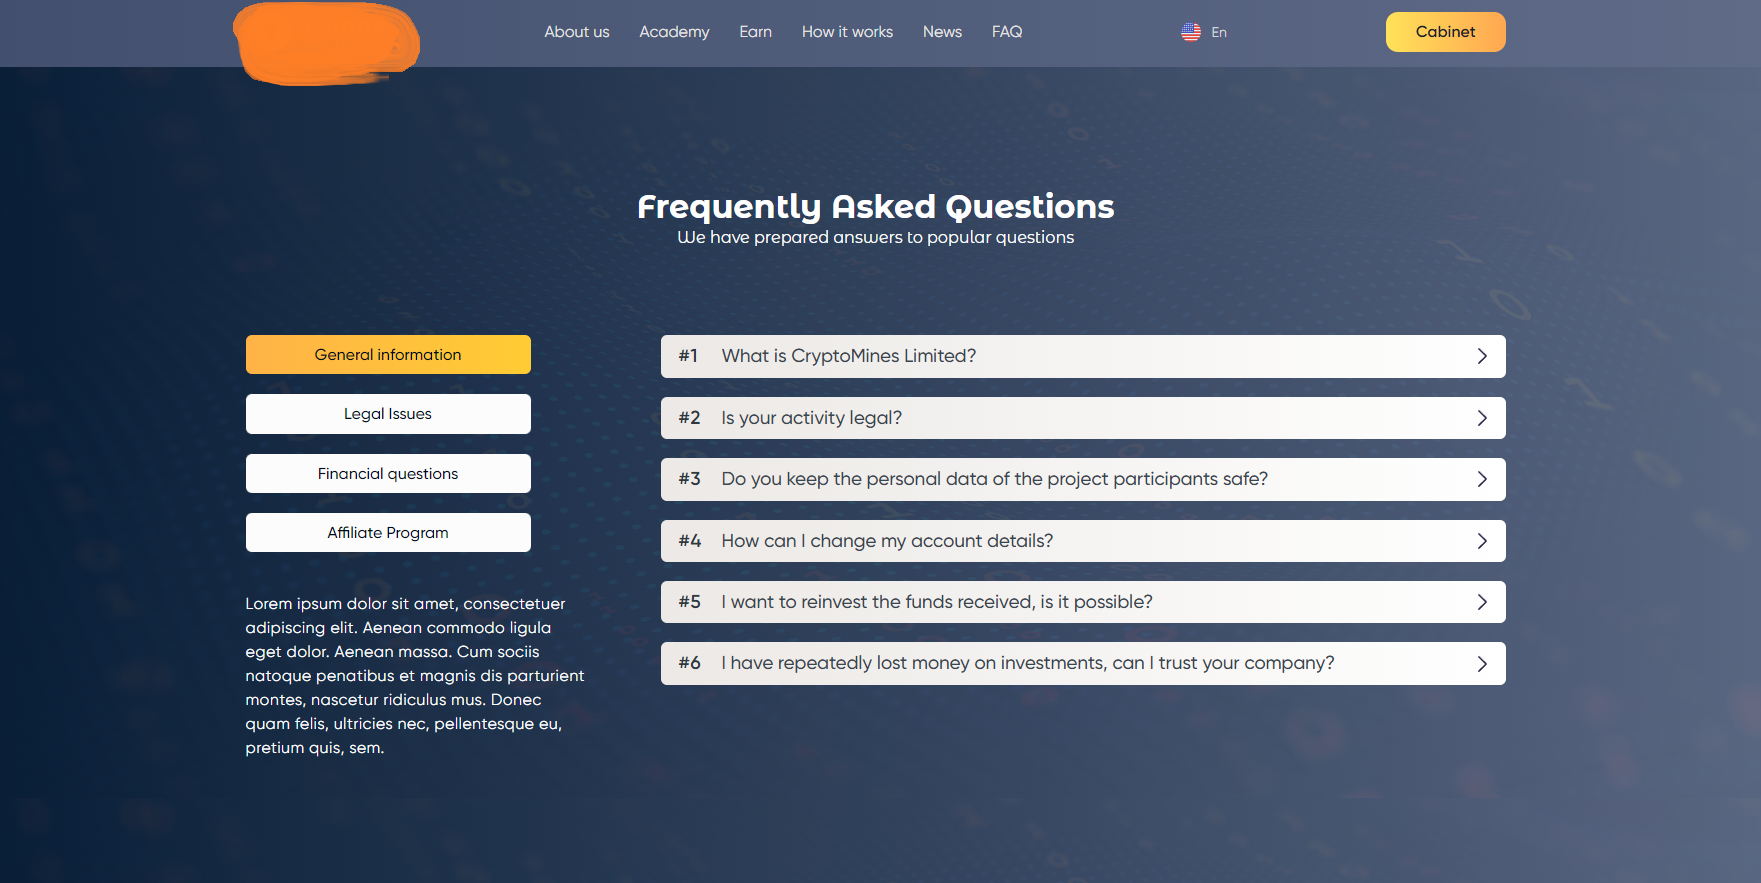Screen dimensions: 1761x883
Task: Select the Affiliate Program category tab
Action: coord(388,533)
